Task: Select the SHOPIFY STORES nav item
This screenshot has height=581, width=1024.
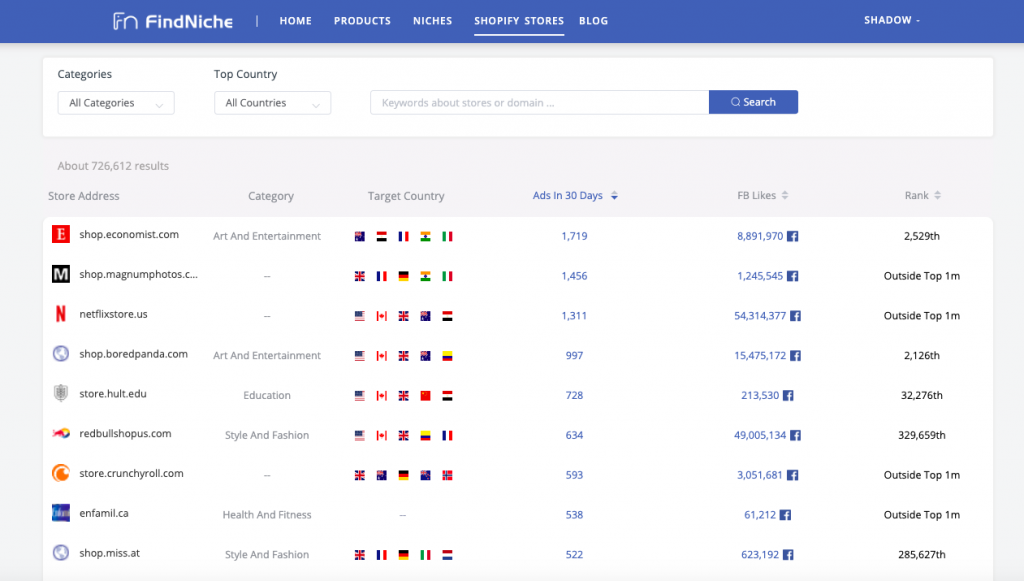Action: [519, 21]
